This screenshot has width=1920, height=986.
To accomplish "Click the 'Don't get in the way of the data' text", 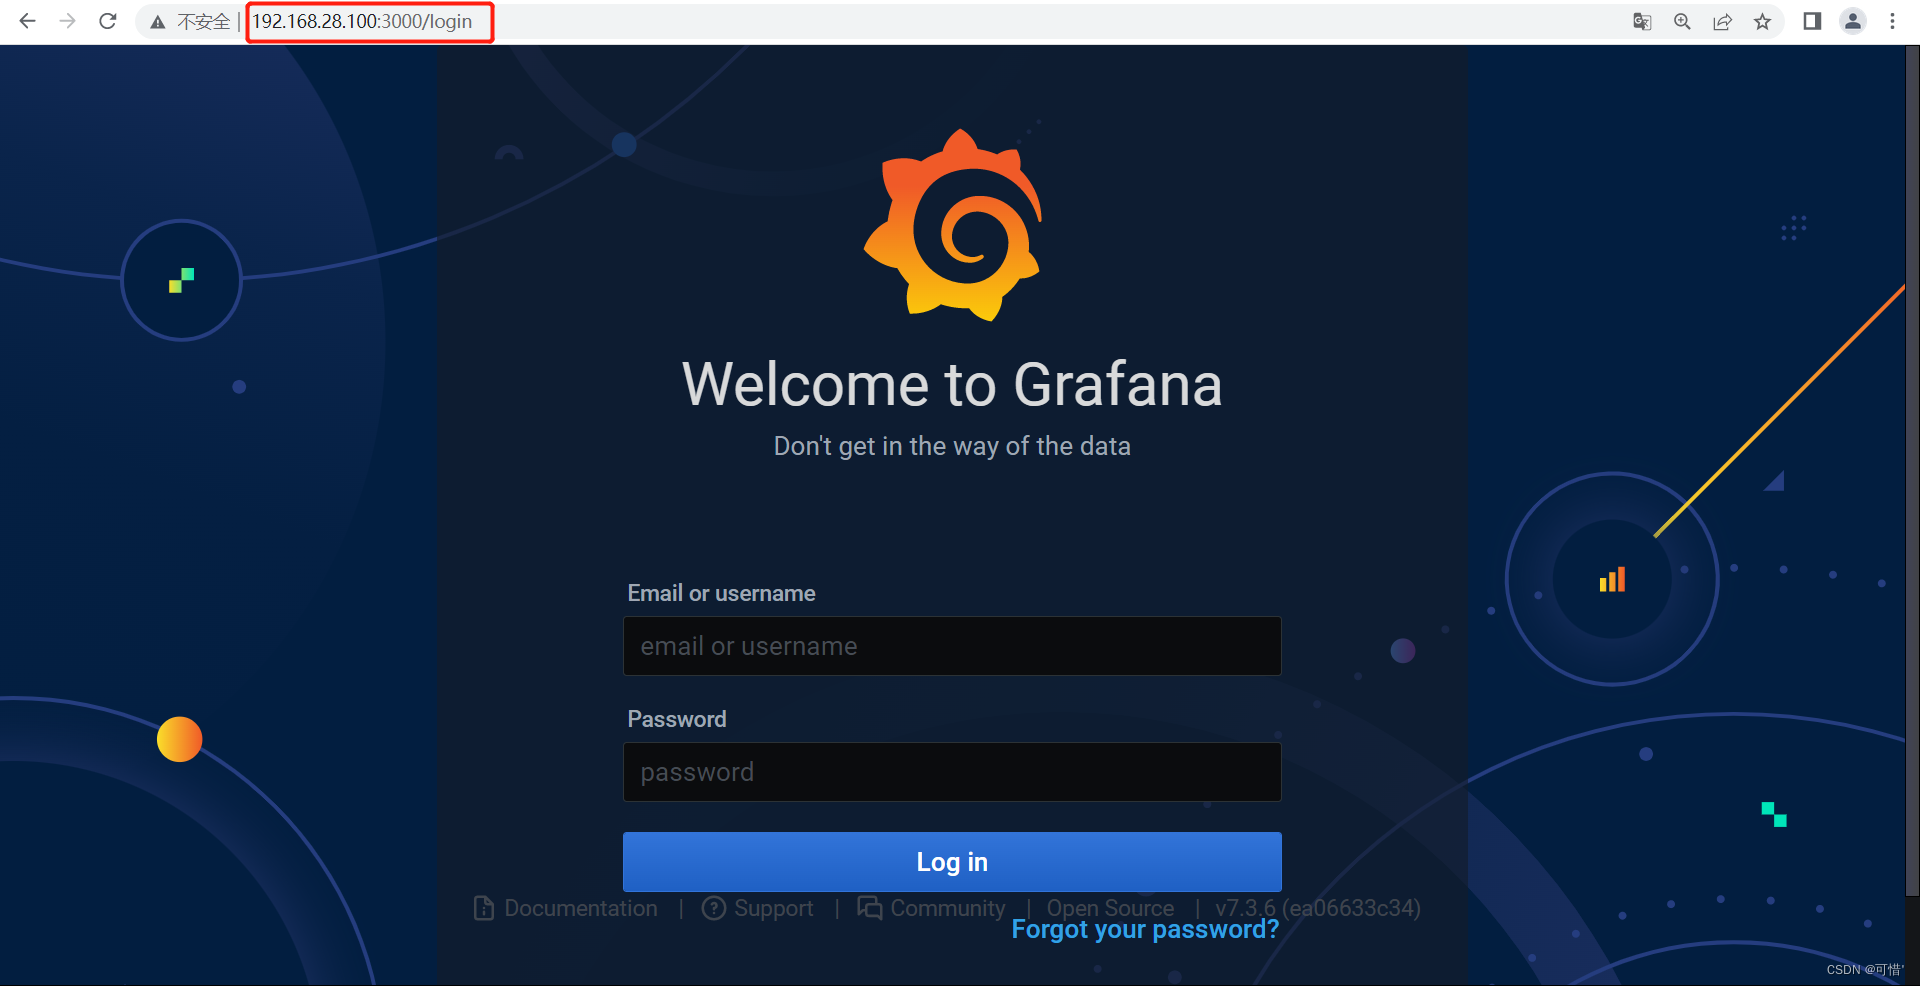I will 952,446.
